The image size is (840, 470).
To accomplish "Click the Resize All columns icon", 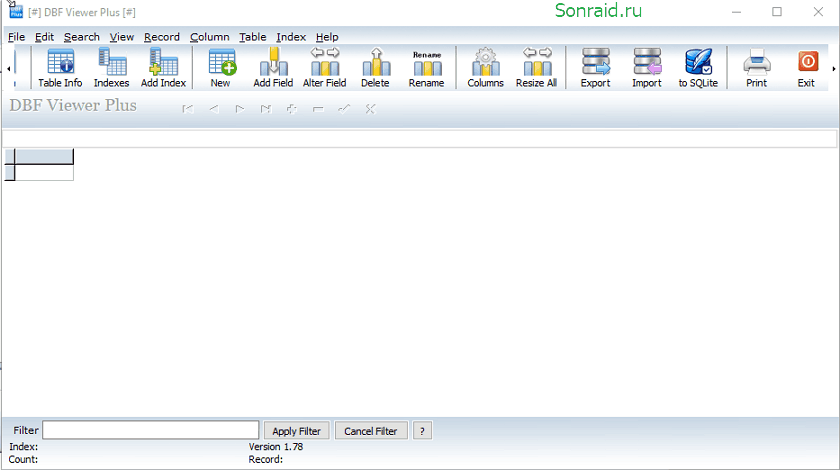I will [537, 68].
